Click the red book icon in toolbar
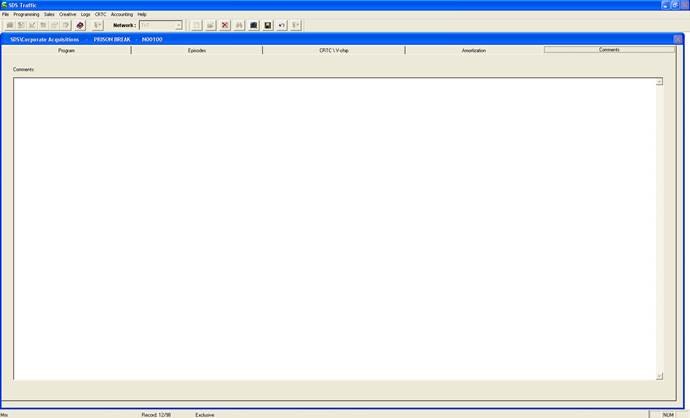The width and height of the screenshot is (690, 418). tap(80, 25)
